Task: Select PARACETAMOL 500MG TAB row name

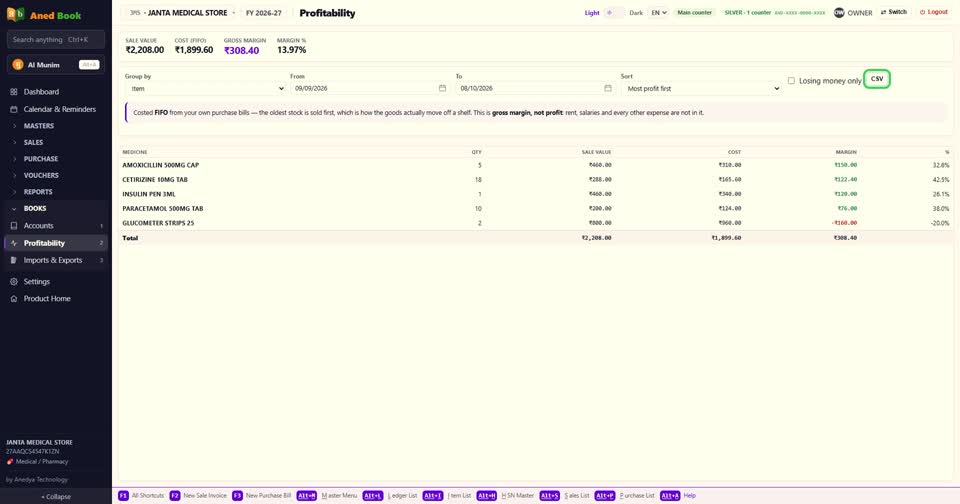Action: tap(163, 209)
